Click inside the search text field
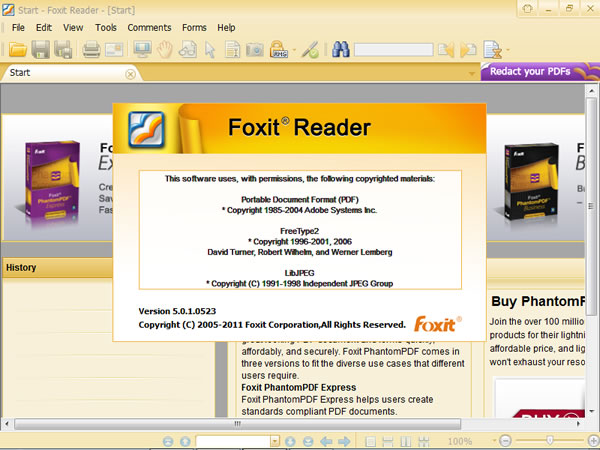The image size is (600, 450). pyautogui.click(x=392, y=49)
